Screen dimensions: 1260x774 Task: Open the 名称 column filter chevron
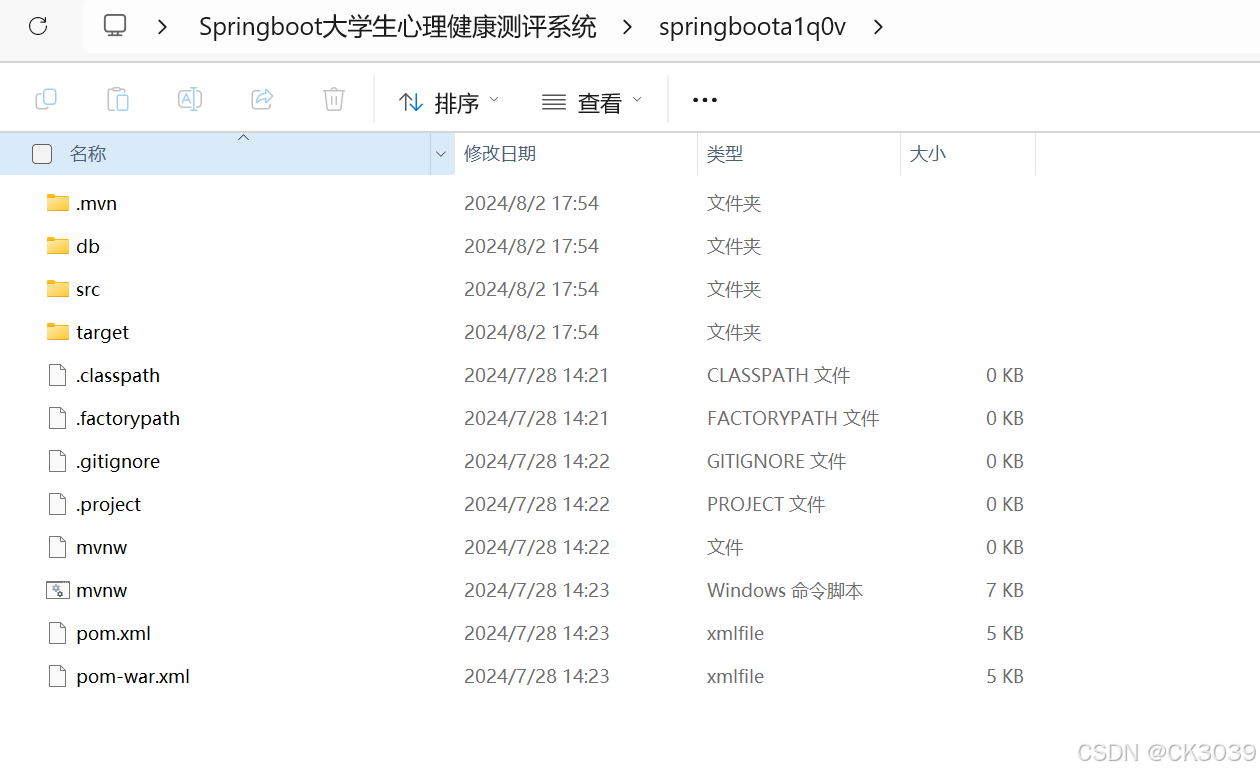point(441,153)
